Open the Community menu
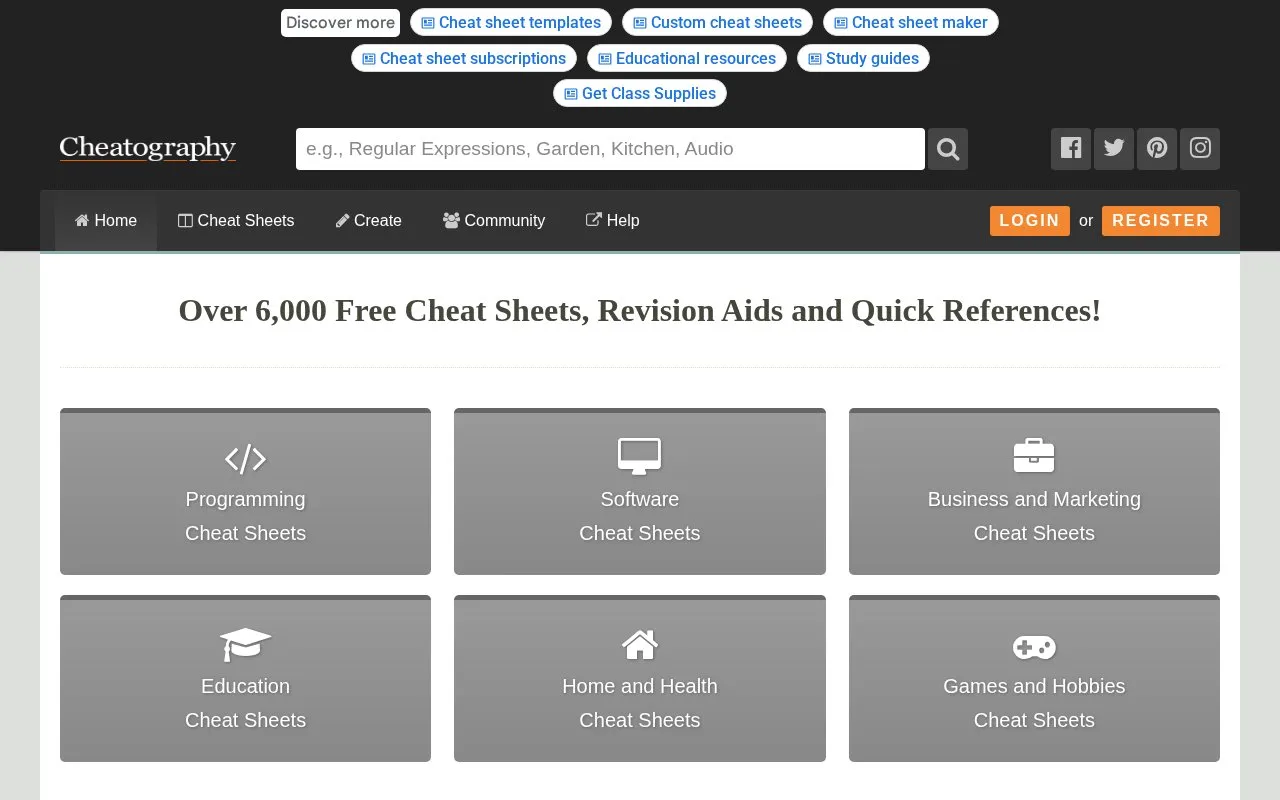 [x=494, y=221]
